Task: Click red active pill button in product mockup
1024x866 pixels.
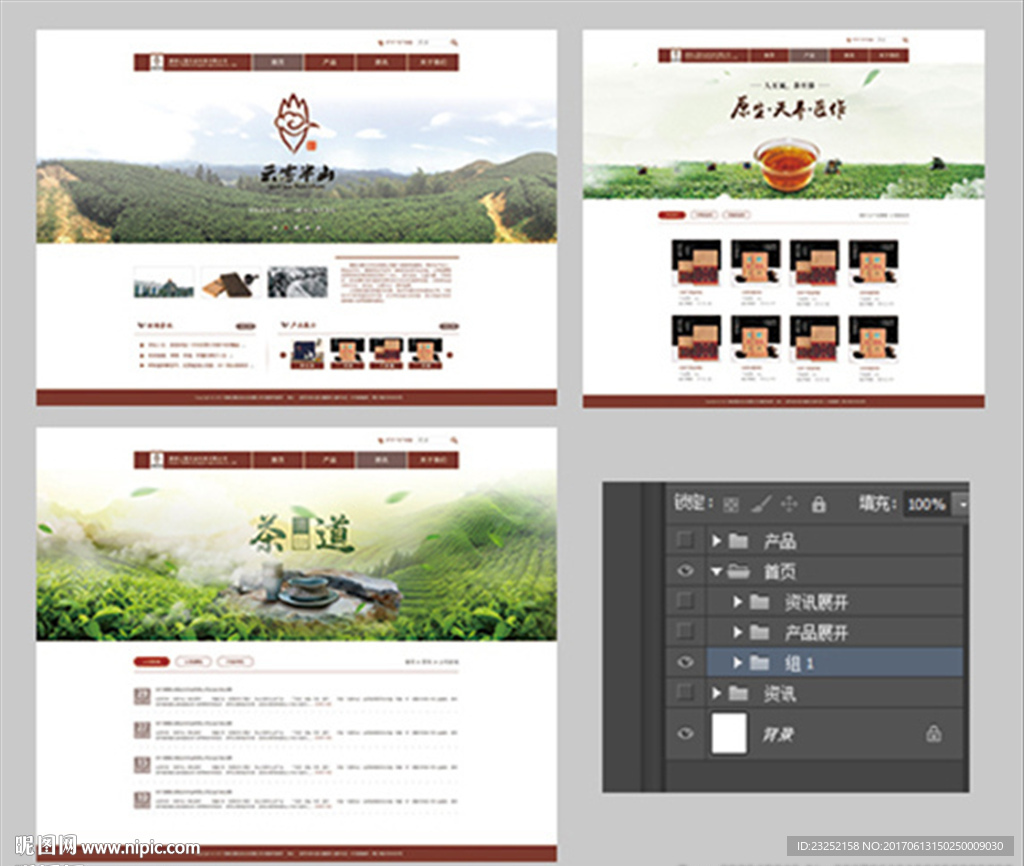Action: [671, 214]
